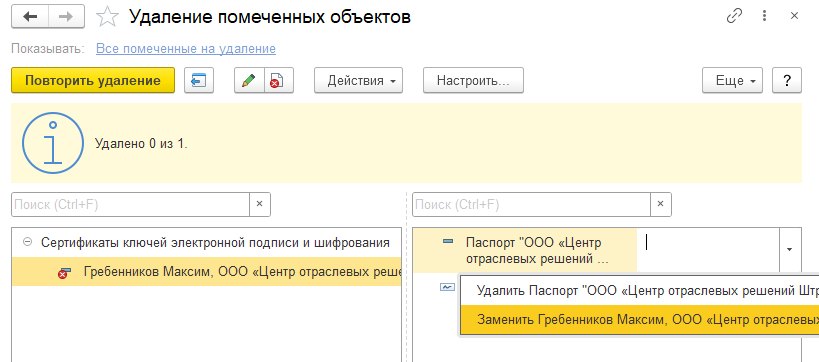This screenshot has height=362, width=819.
Task: Click red-marked icon beside Гребенников Максим
Action: click(x=64, y=273)
